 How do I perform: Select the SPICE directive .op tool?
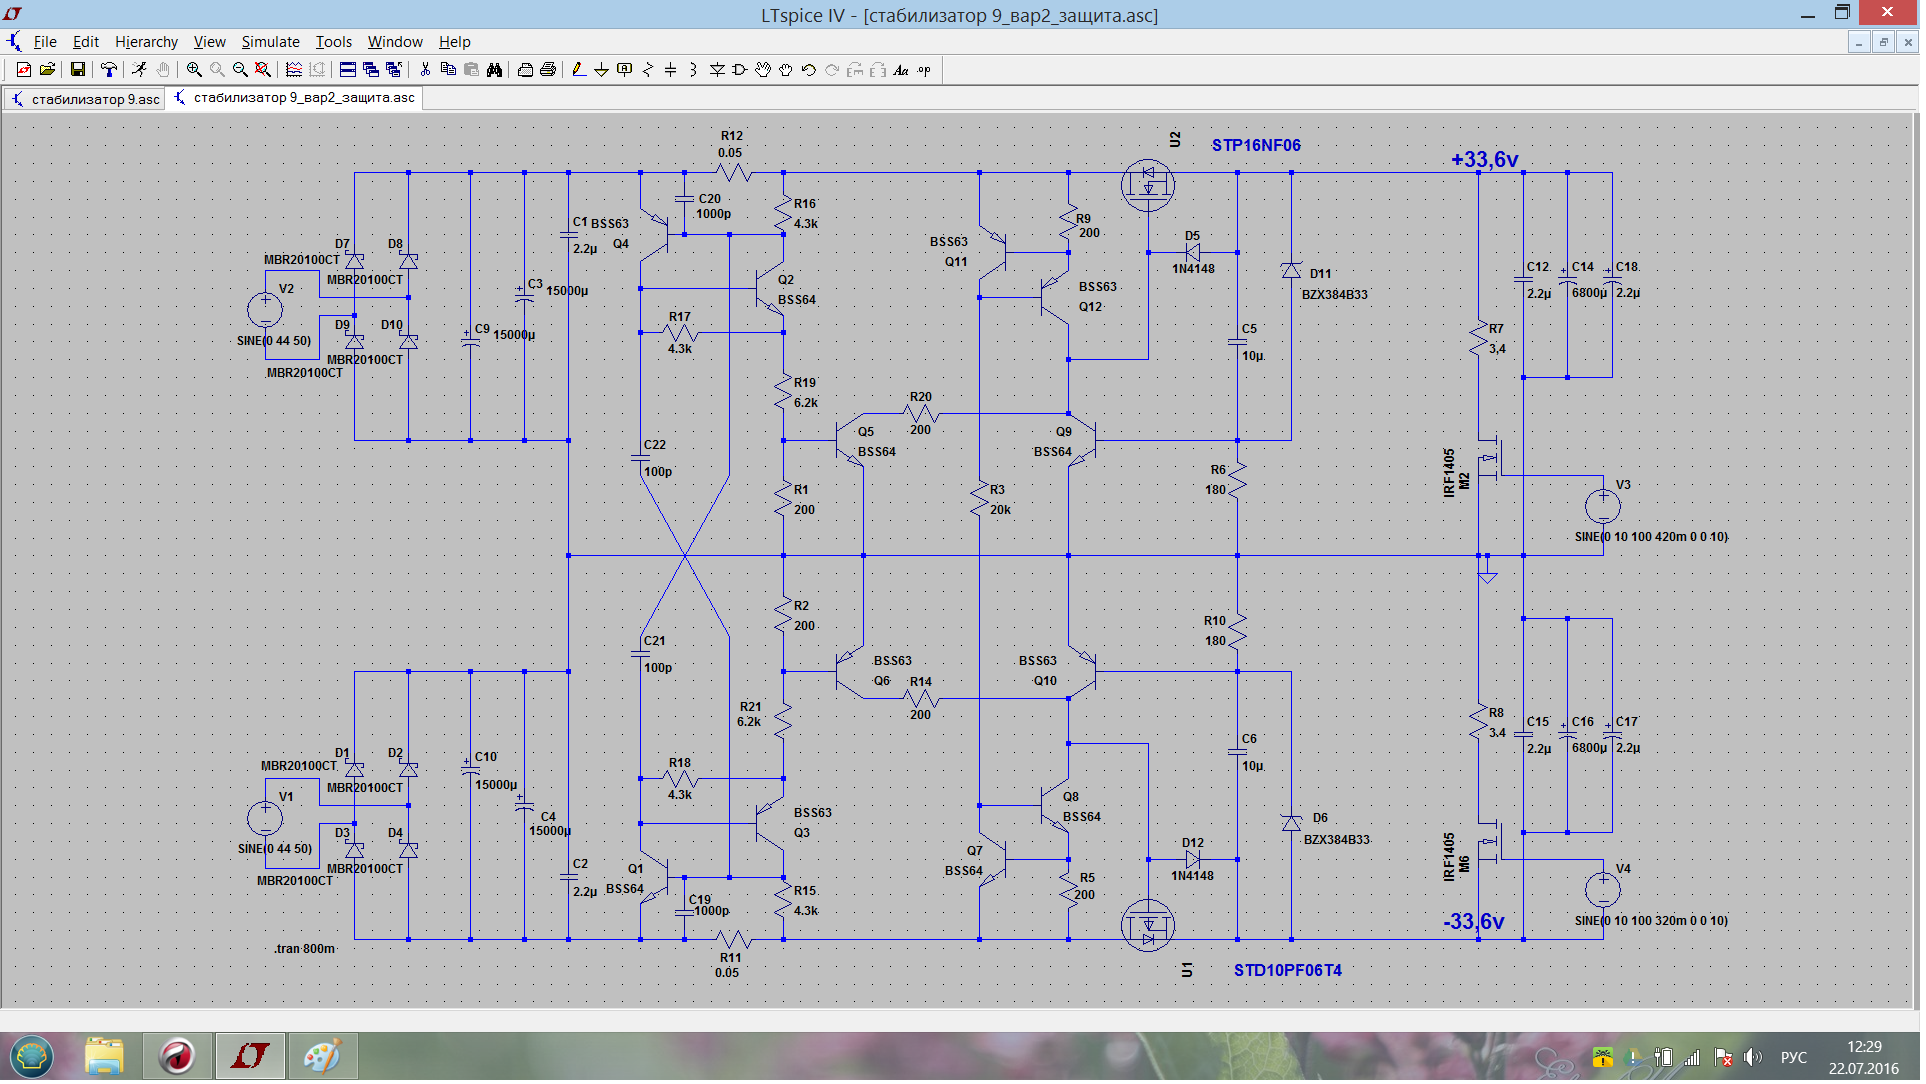coord(924,70)
